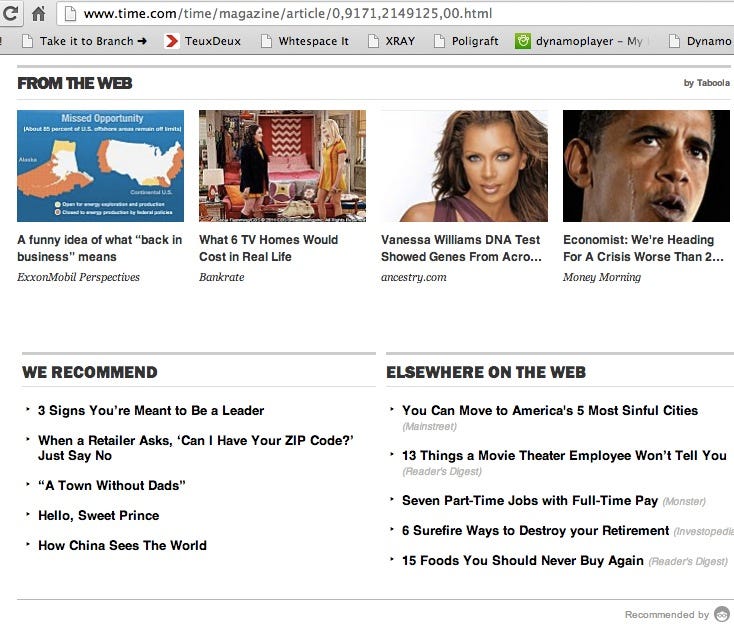This screenshot has width=734, height=624.
Task: Open the XRAY bookmark
Action: tap(391, 41)
